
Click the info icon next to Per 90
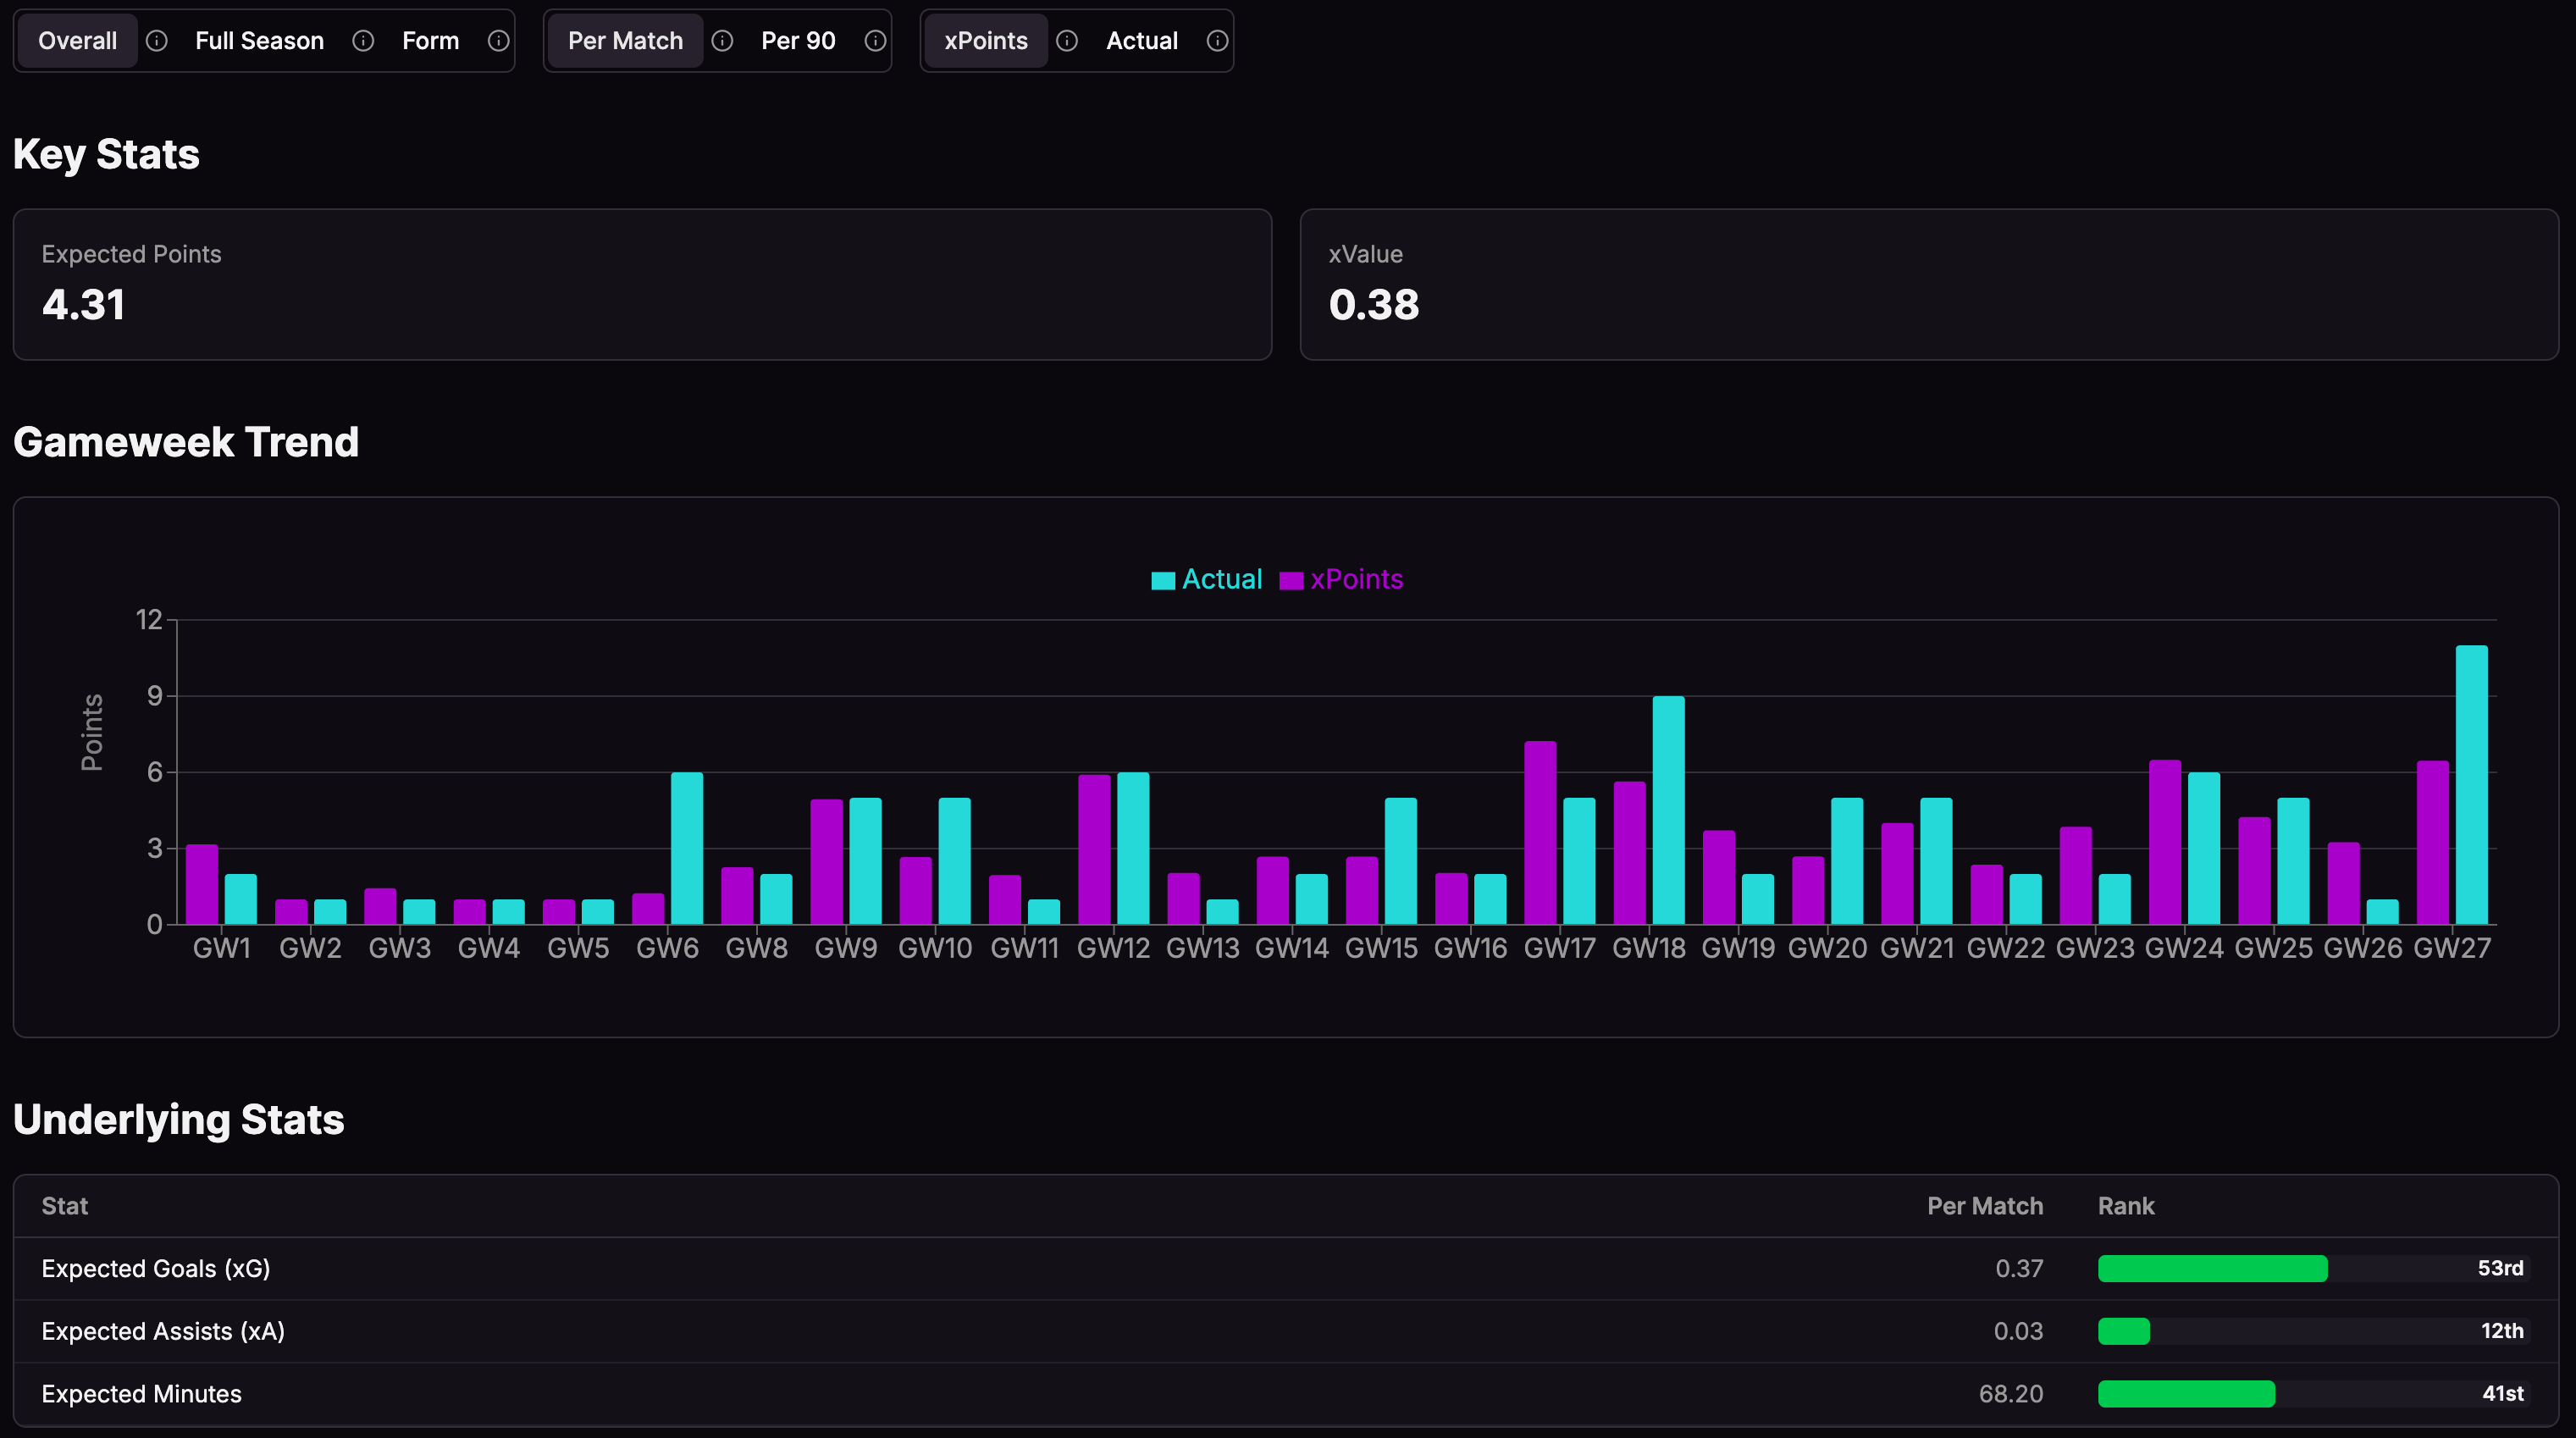coord(875,41)
